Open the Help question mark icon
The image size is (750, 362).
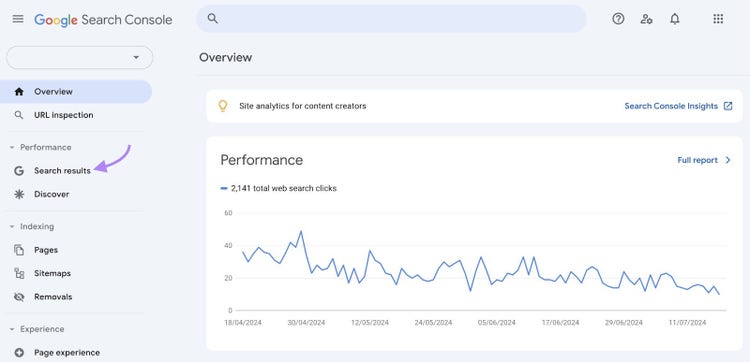click(x=618, y=19)
